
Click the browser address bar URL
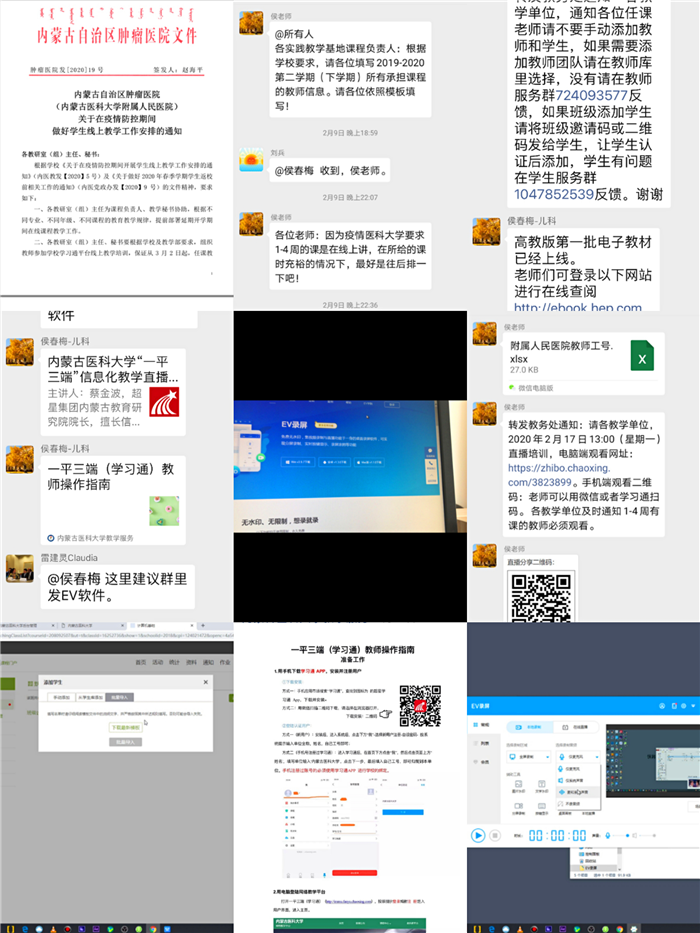coord(117,635)
